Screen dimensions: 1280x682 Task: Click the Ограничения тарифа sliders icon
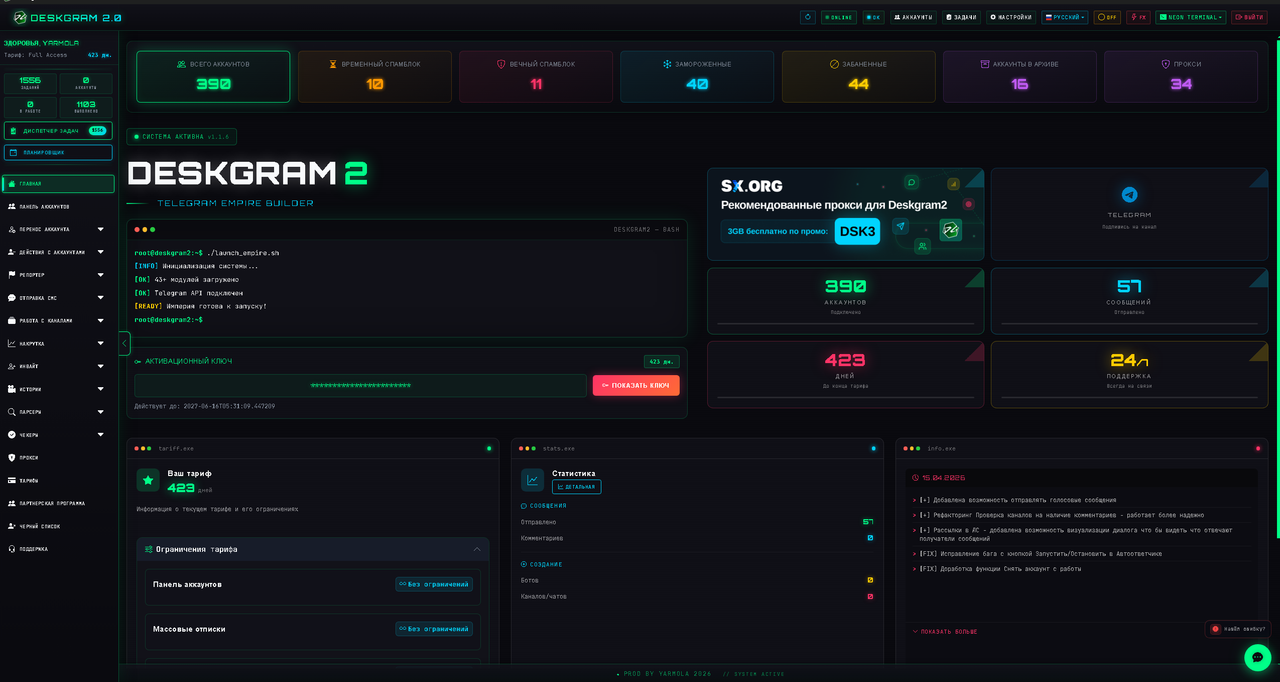click(x=149, y=549)
